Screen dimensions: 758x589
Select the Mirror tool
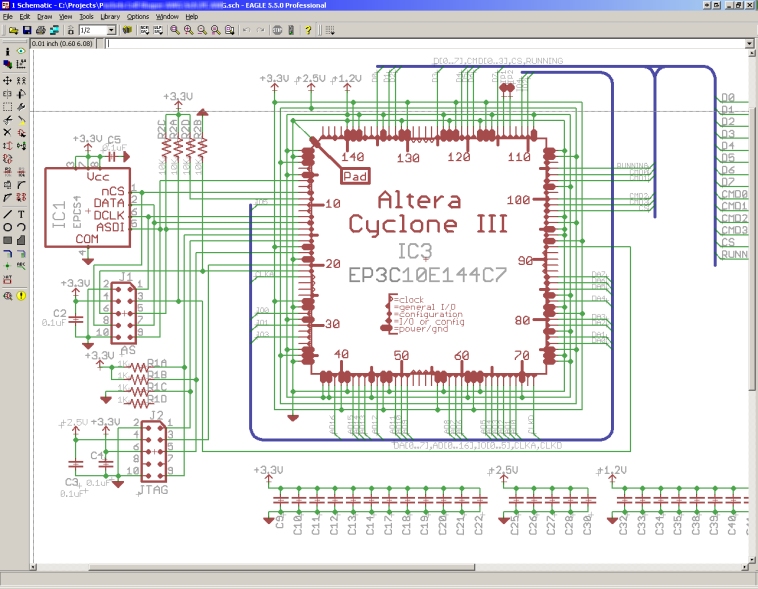click(x=7, y=93)
